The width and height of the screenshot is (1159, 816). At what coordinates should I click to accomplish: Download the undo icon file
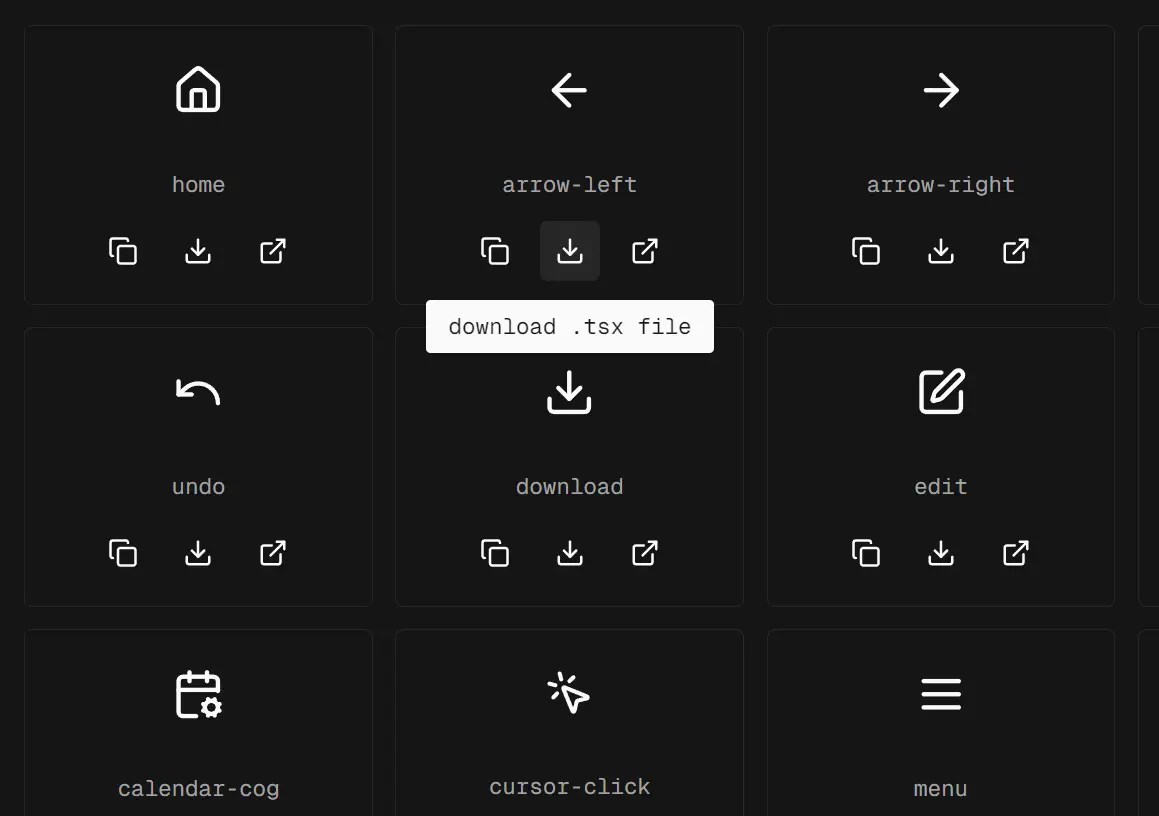(x=198, y=553)
